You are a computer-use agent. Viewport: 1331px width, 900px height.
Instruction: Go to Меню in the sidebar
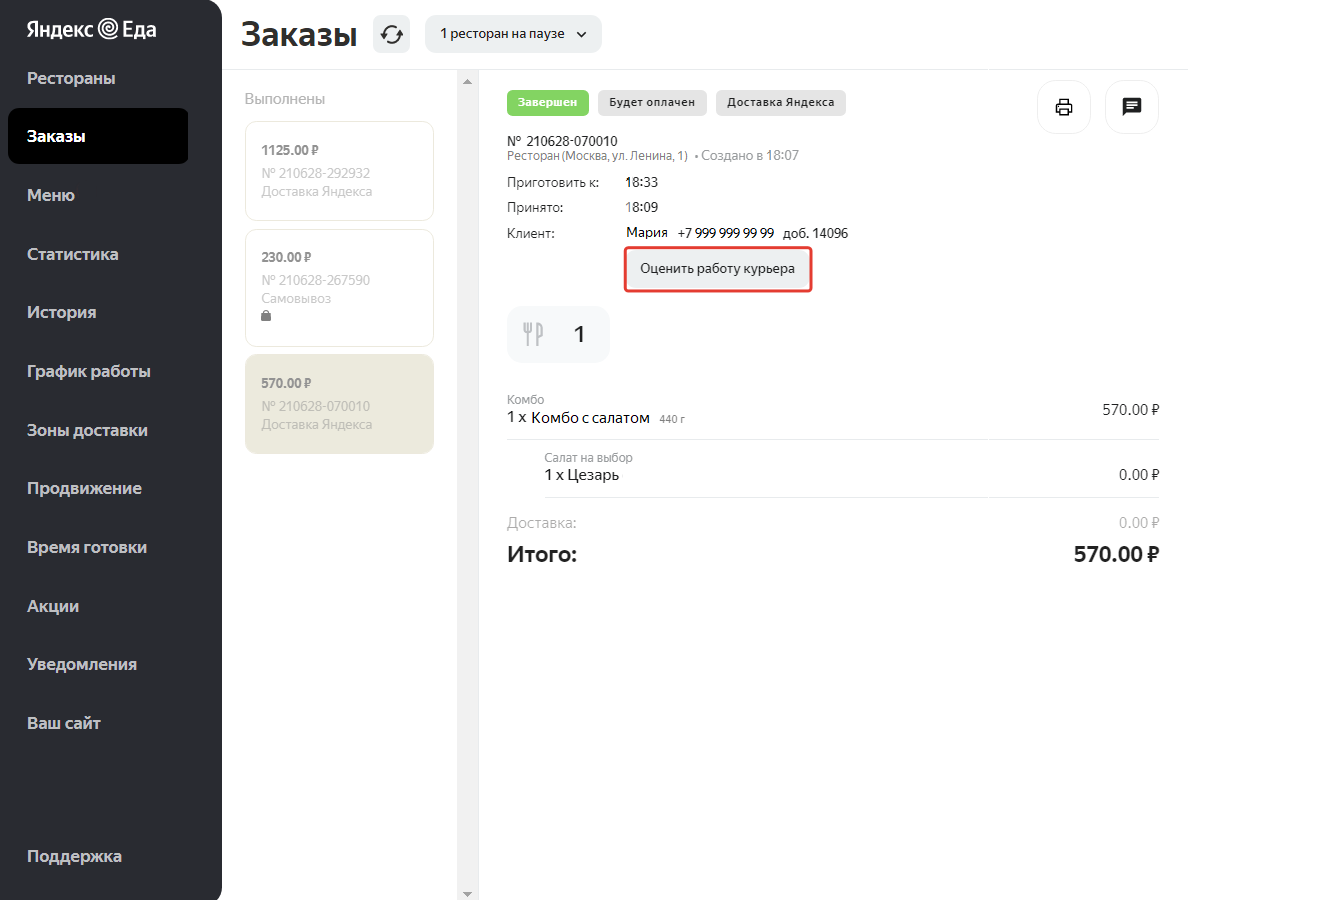[51, 195]
